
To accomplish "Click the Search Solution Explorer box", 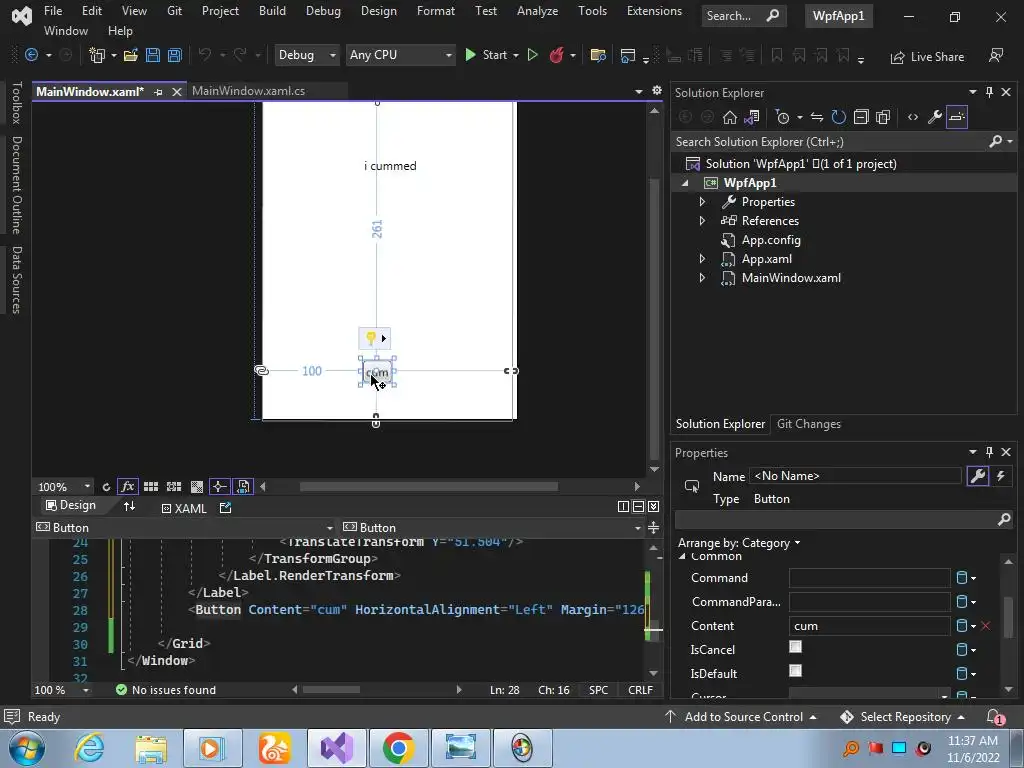I will tap(829, 142).
